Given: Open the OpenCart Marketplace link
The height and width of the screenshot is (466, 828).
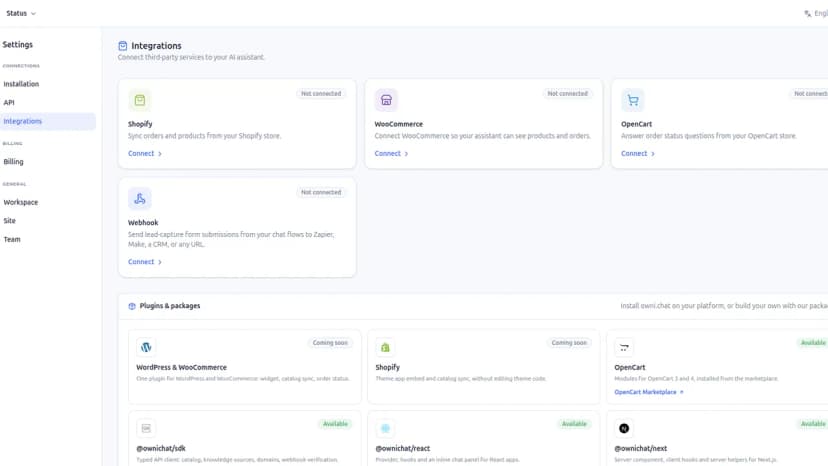Looking at the screenshot, I should click(649, 392).
